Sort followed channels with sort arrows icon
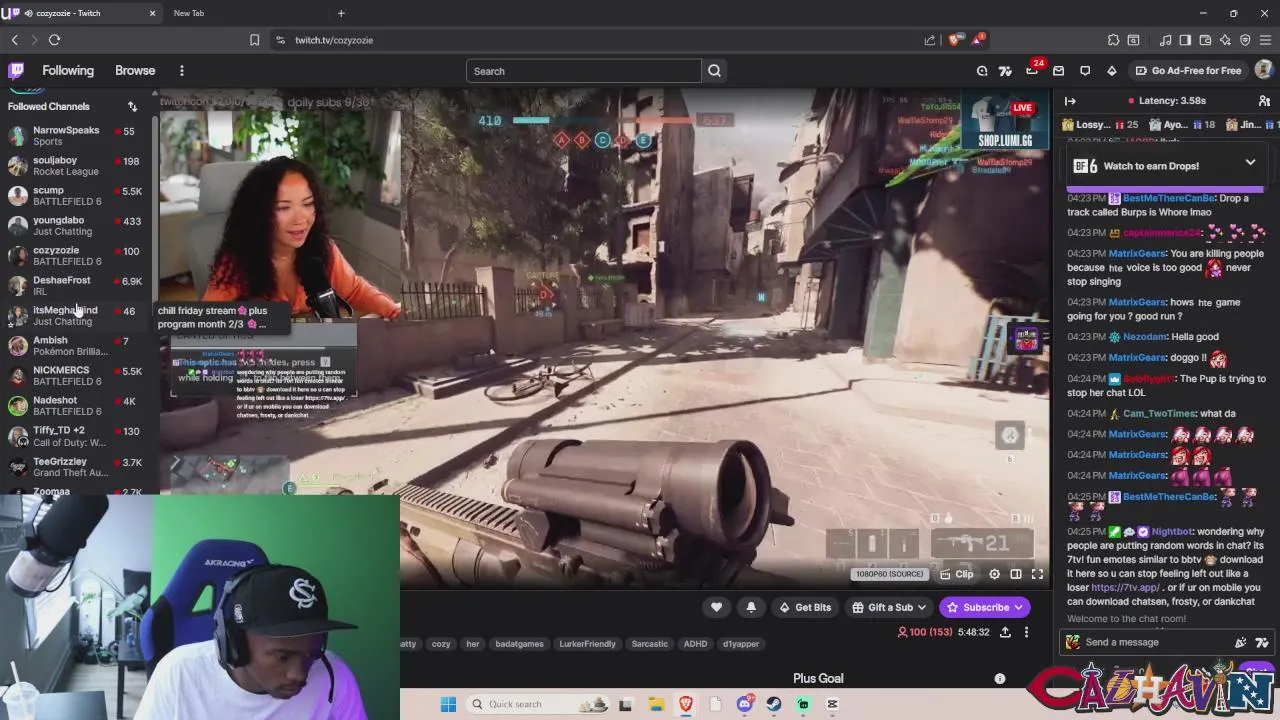The height and width of the screenshot is (720, 1280). click(132, 106)
